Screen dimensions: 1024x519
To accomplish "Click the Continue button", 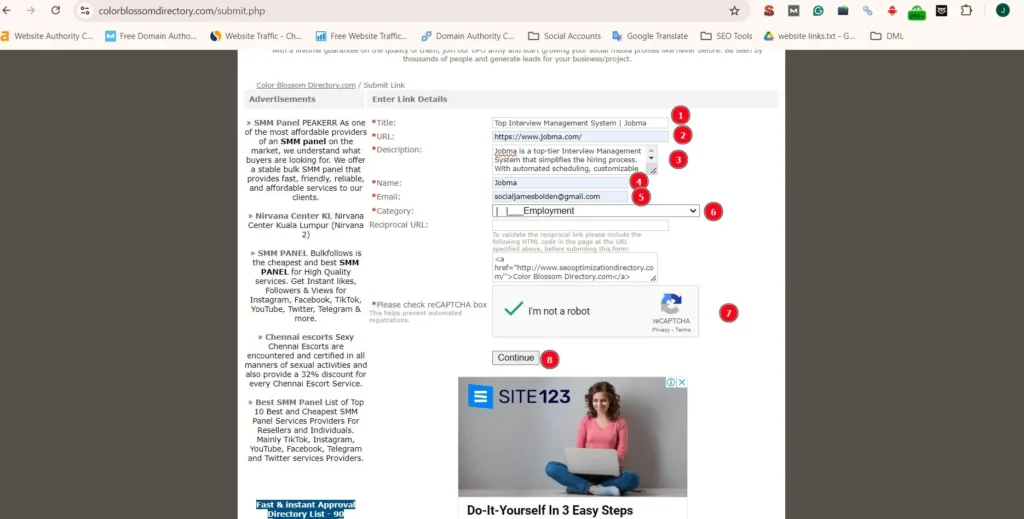I will point(516,358).
